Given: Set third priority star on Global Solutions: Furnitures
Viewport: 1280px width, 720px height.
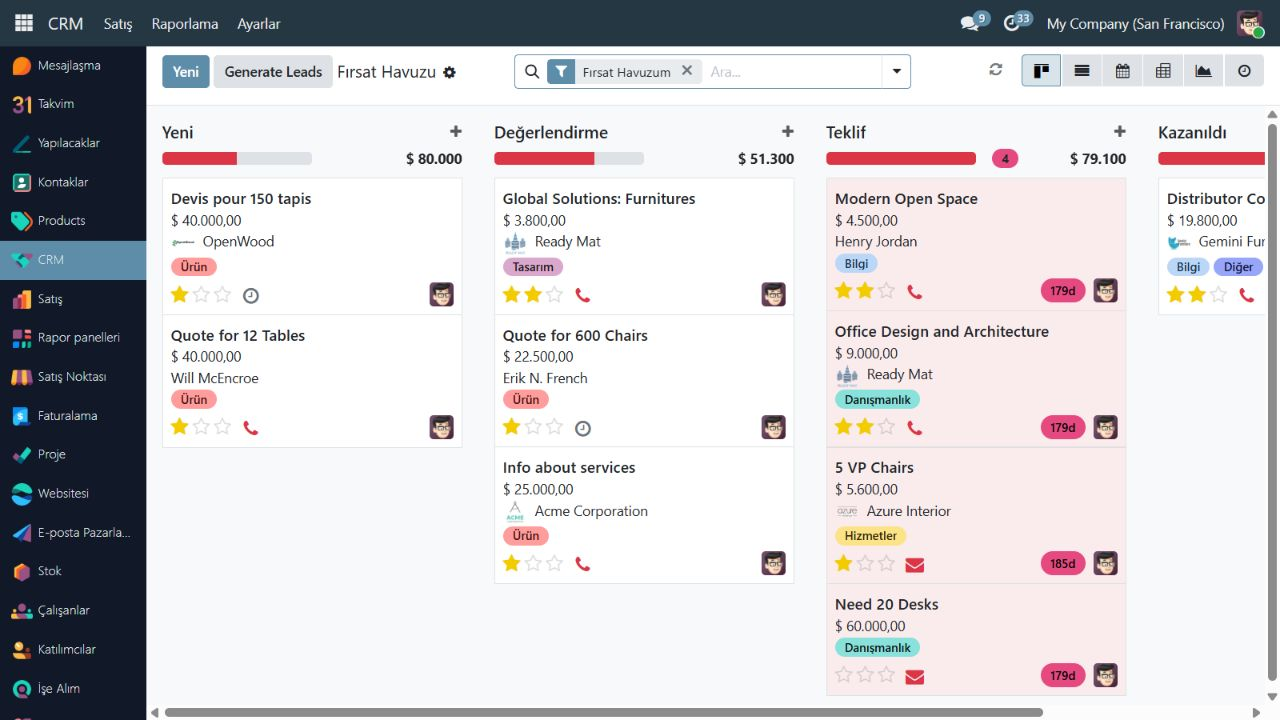Looking at the screenshot, I should 555,295.
